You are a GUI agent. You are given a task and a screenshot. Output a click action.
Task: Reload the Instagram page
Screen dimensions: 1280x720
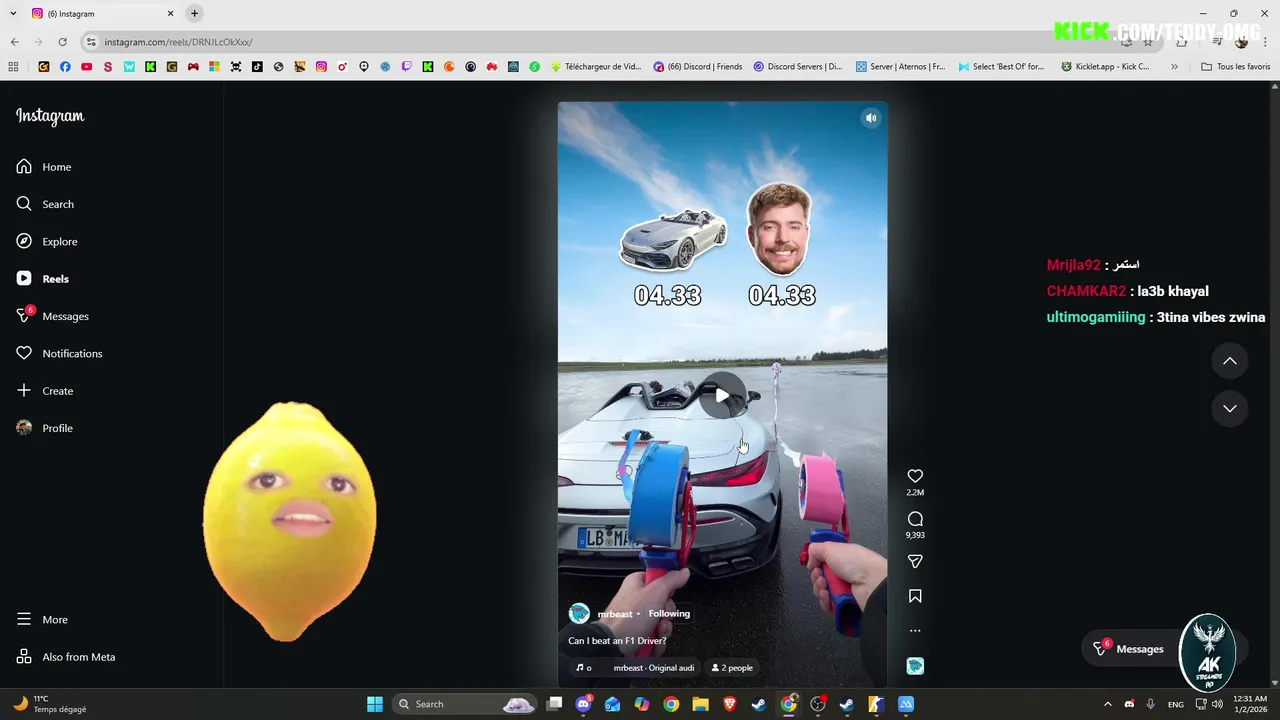coord(62,42)
